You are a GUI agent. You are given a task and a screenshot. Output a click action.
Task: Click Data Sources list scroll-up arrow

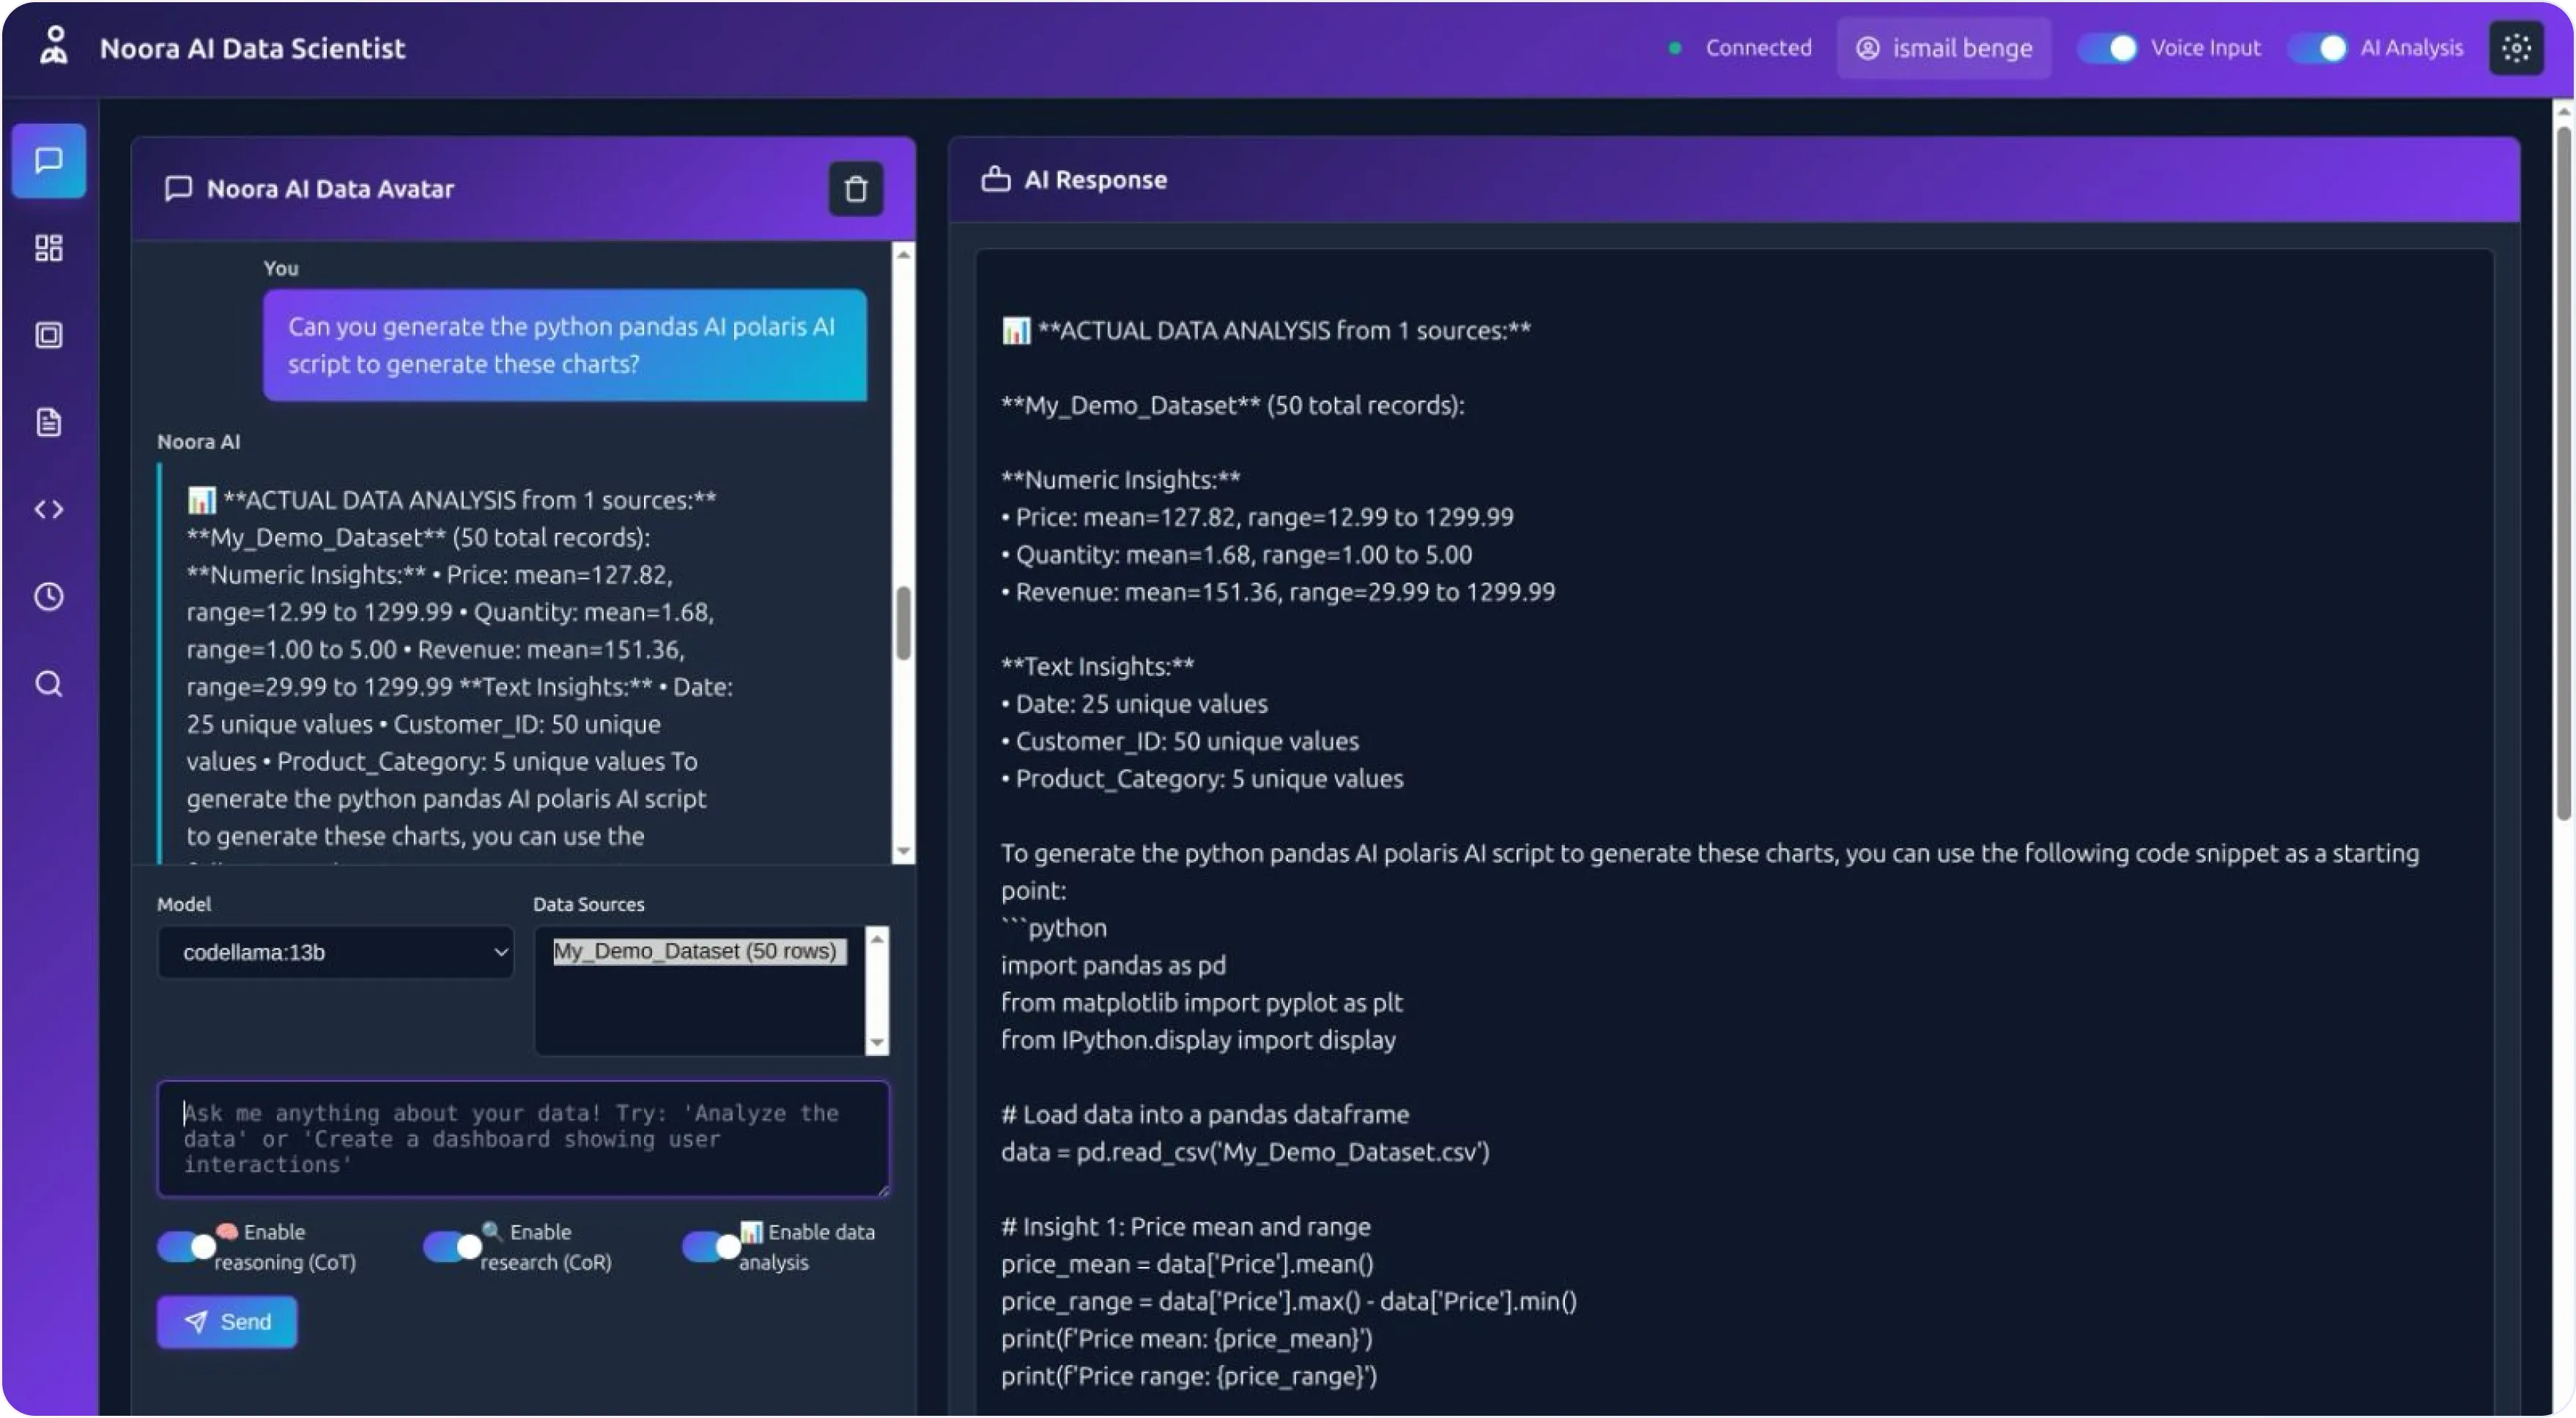[x=877, y=938]
